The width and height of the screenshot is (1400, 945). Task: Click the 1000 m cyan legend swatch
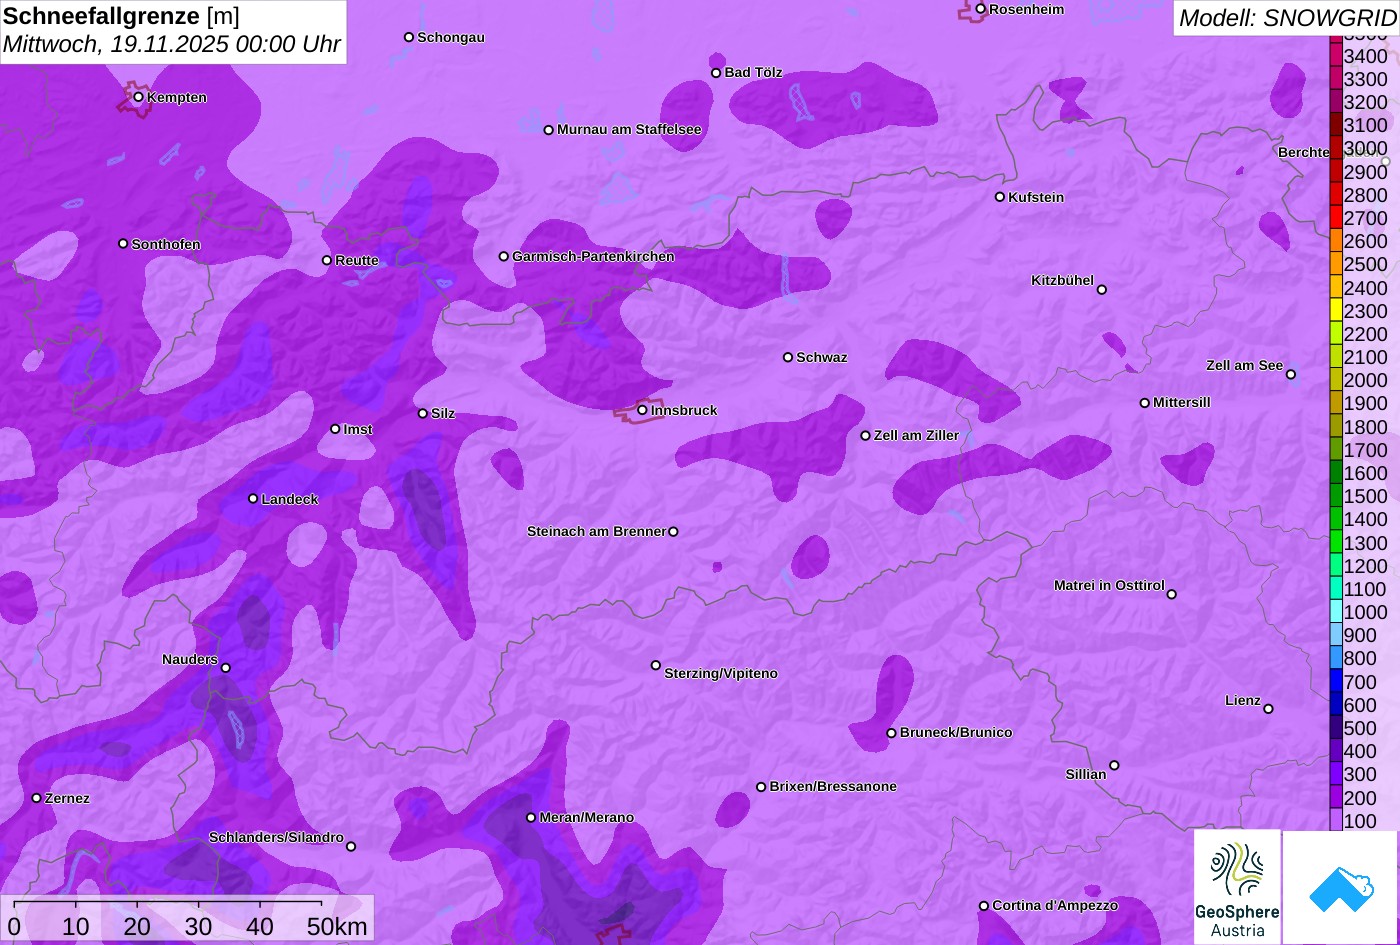(x=1335, y=611)
